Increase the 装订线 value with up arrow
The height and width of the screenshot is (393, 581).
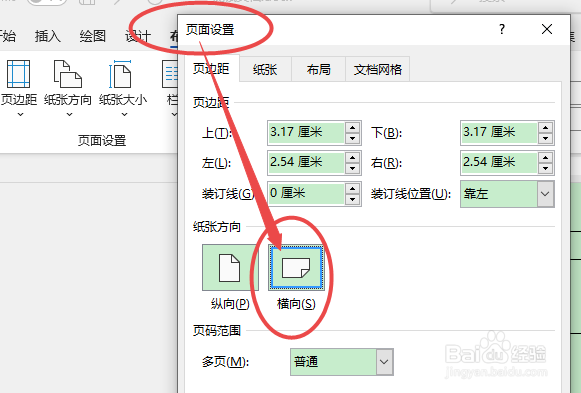[352, 188]
